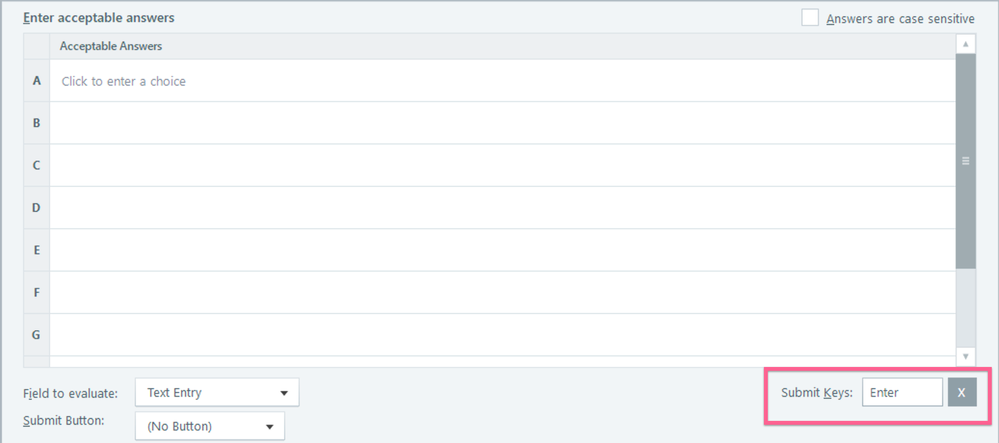This screenshot has height=443, width=999.
Task: Click the row header letter G
Action: click(37, 334)
